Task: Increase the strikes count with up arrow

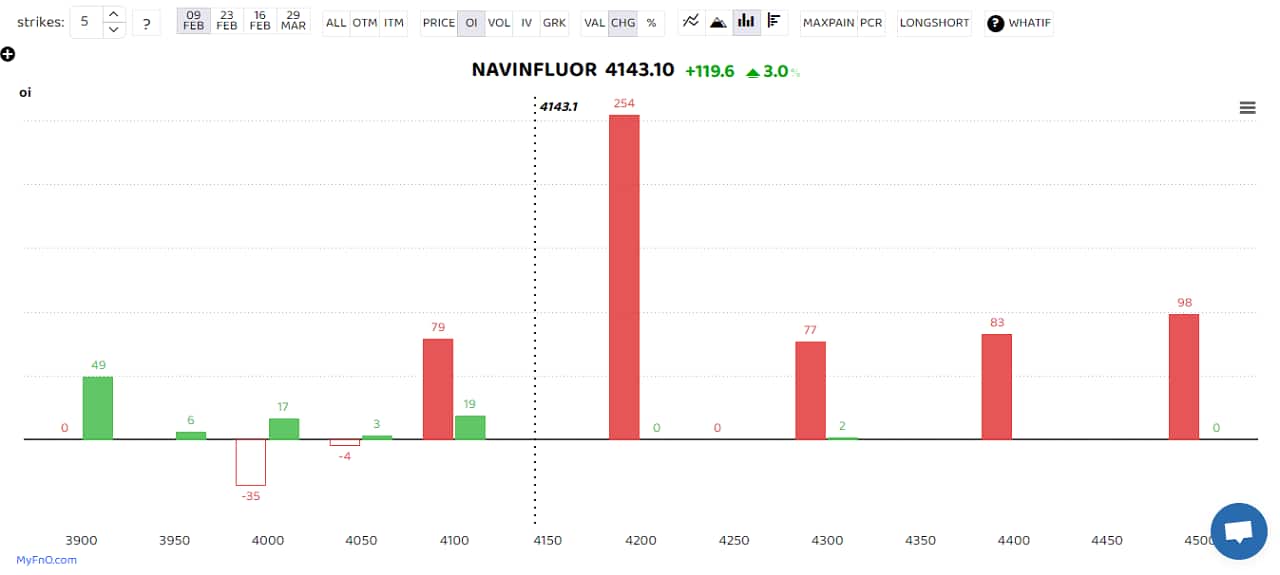Action: pyautogui.click(x=114, y=15)
